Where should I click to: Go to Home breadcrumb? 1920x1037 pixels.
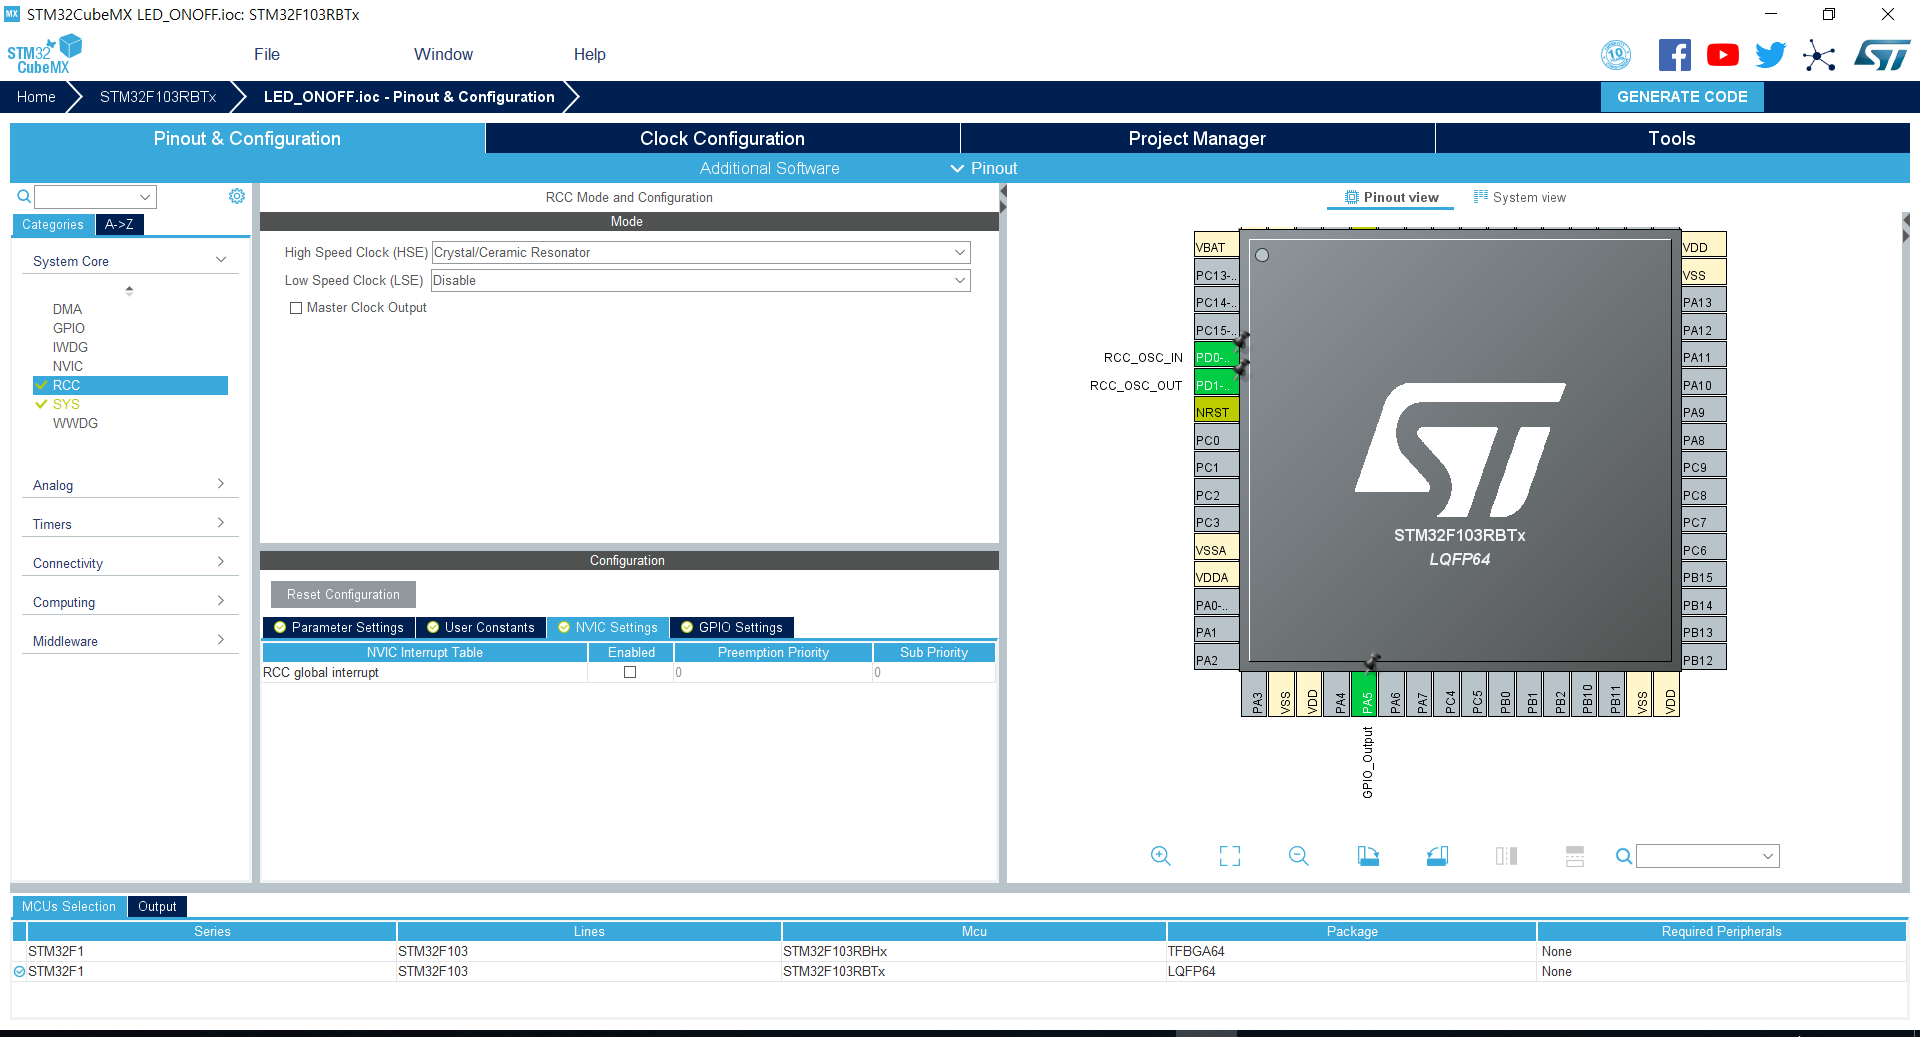36,97
